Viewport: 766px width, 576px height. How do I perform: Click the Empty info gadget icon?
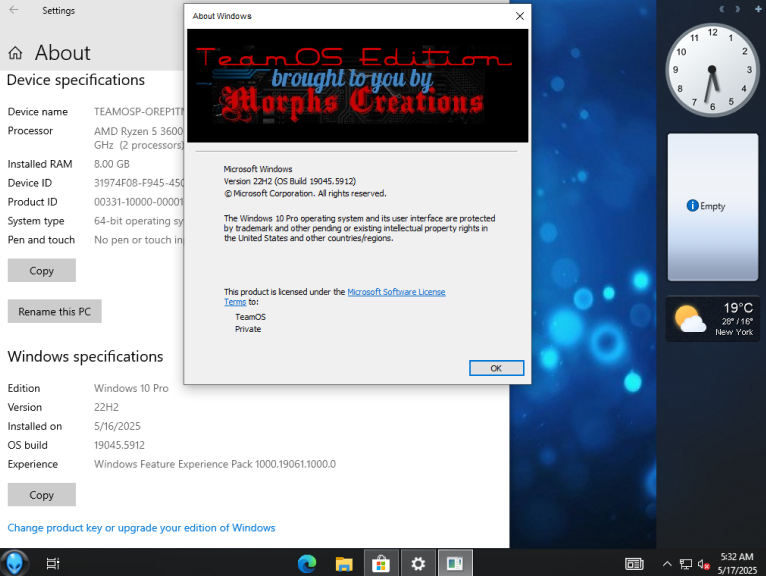pyautogui.click(x=692, y=206)
